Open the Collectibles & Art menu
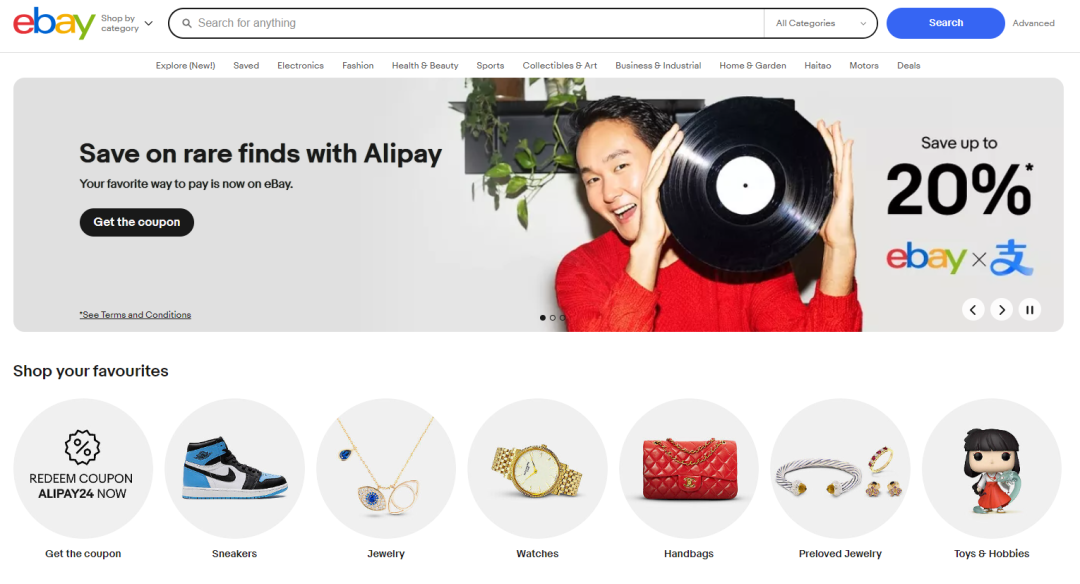This screenshot has width=1080, height=584. pyautogui.click(x=559, y=65)
